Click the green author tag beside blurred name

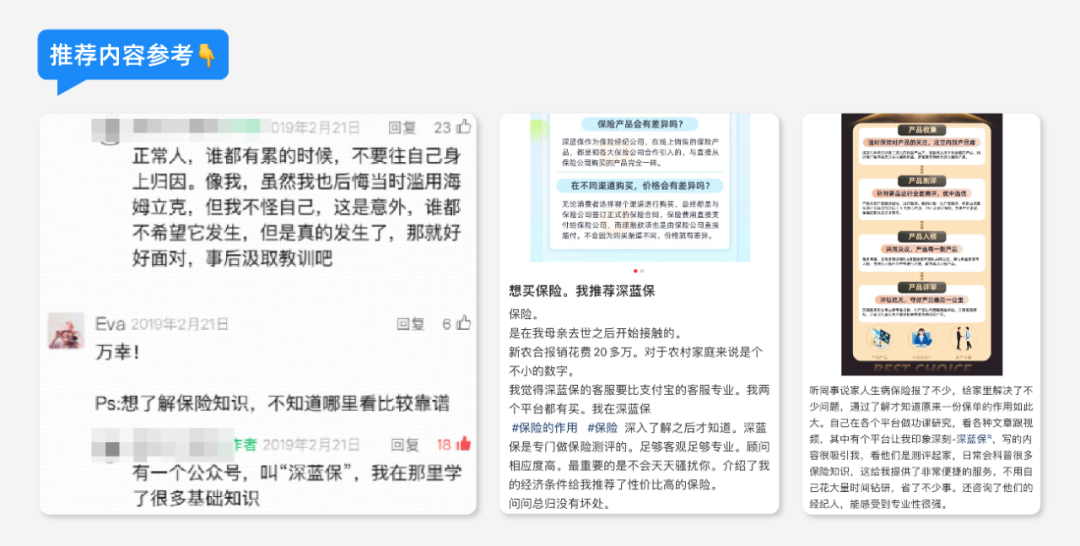(x=247, y=445)
